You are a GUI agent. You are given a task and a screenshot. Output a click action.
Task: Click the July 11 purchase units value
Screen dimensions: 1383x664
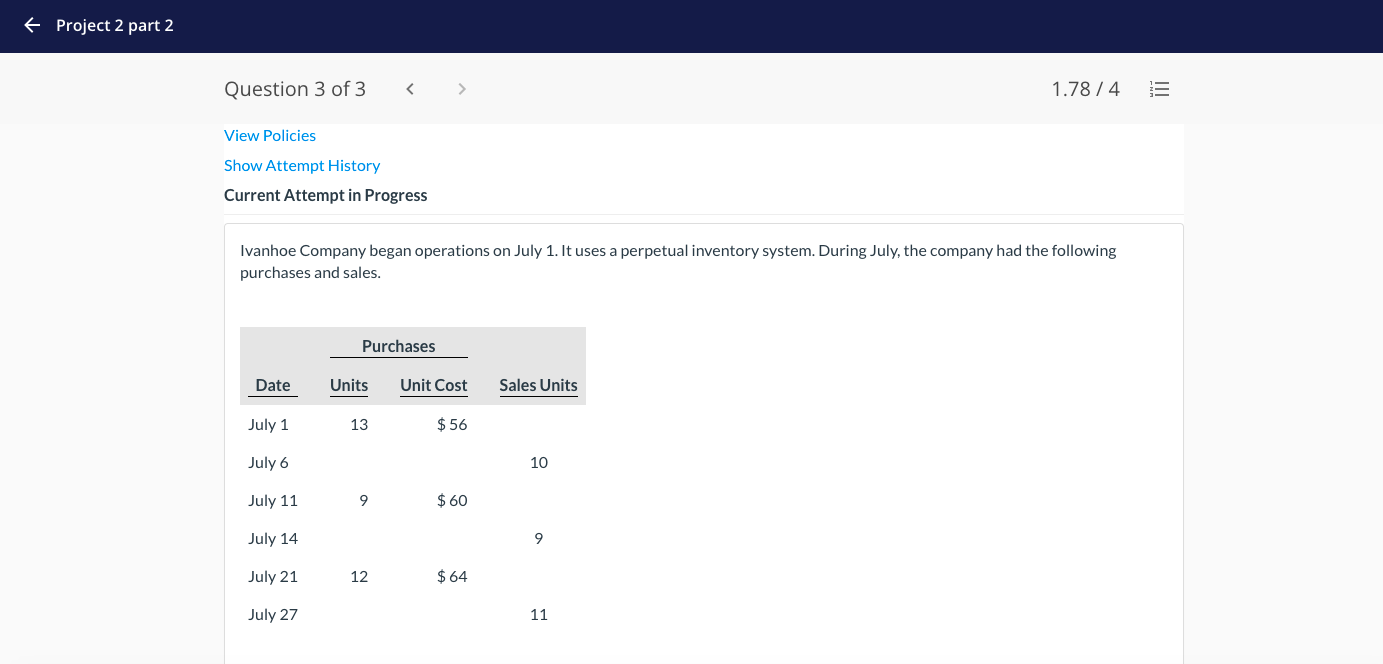pos(363,500)
